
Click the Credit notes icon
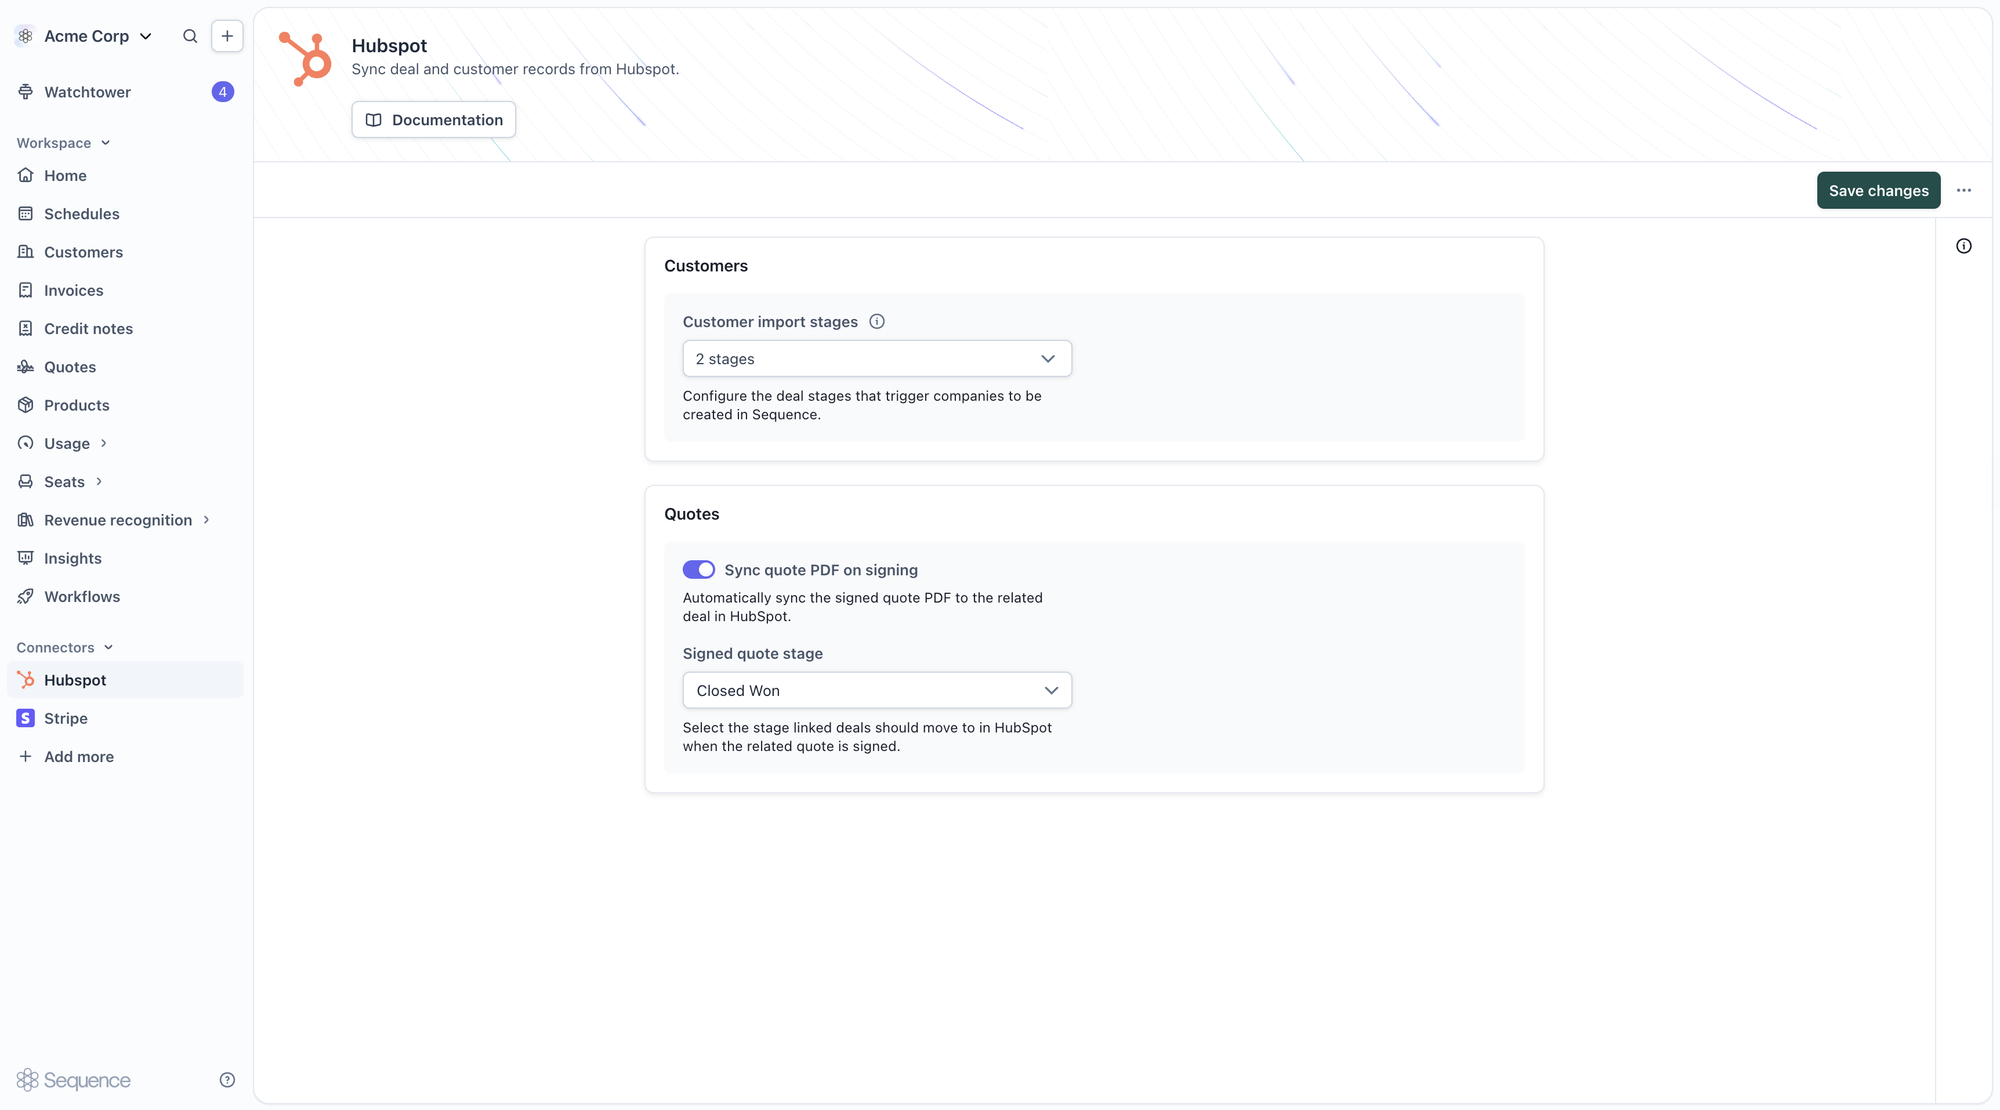coord(26,329)
